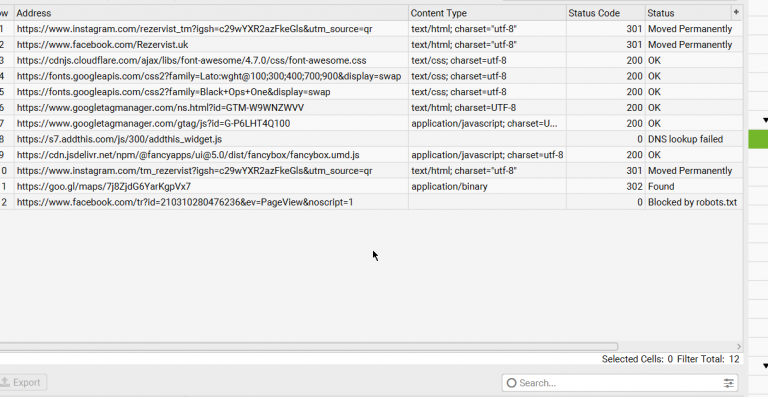Select the googletagmanager ns.html address
This screenshot has width=768, height=397.
[x=160, y=108]
